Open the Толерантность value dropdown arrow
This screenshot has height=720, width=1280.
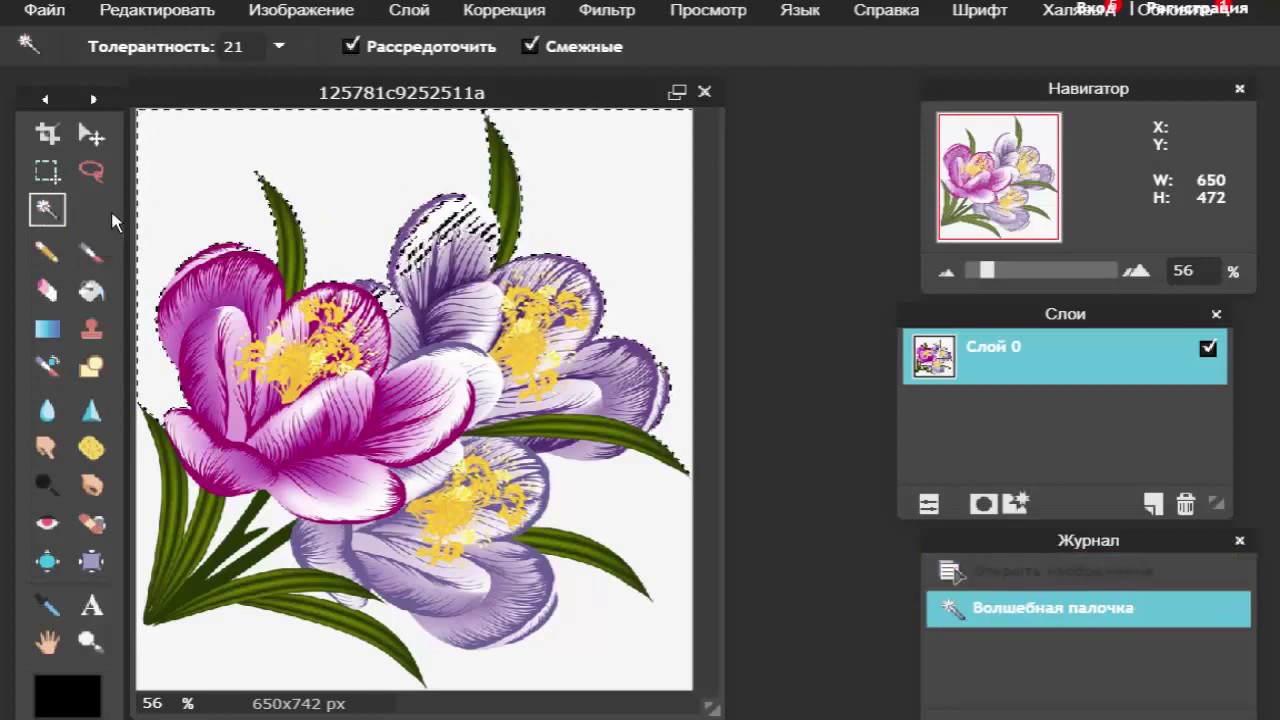pyautogui.click(x=279, y=46)
